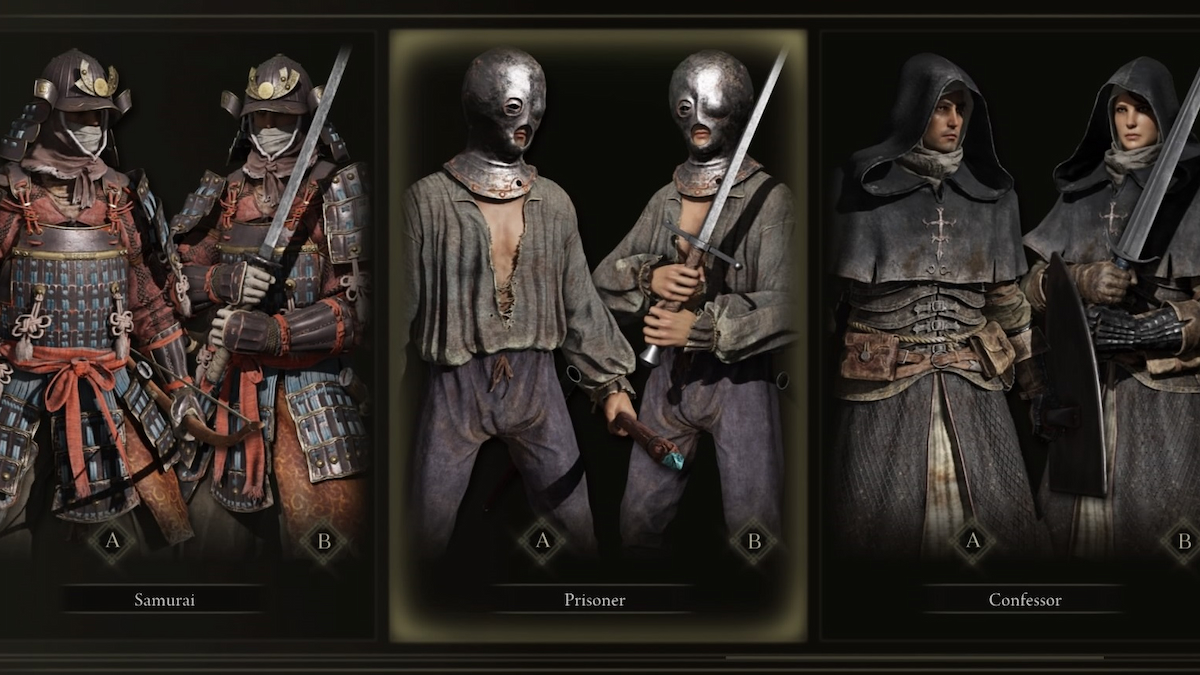The width and height of the screenshot is (1200, 675).
Task: Click the Prisoner class name label
Action: point(594,600)
